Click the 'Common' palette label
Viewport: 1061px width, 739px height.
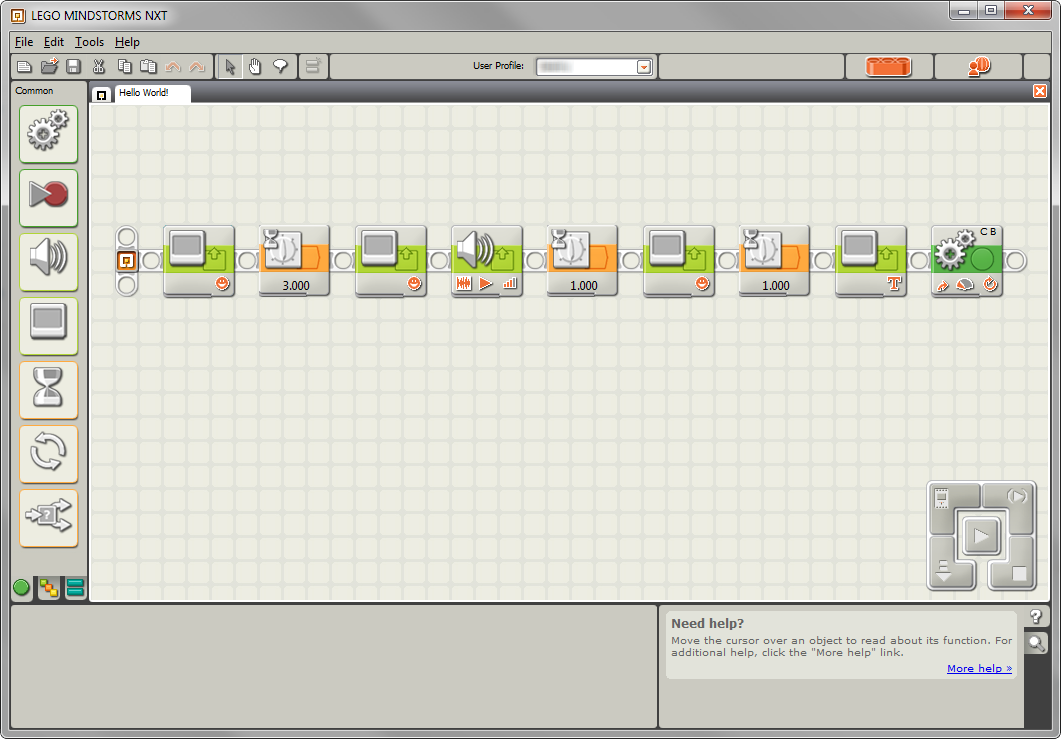34,91
